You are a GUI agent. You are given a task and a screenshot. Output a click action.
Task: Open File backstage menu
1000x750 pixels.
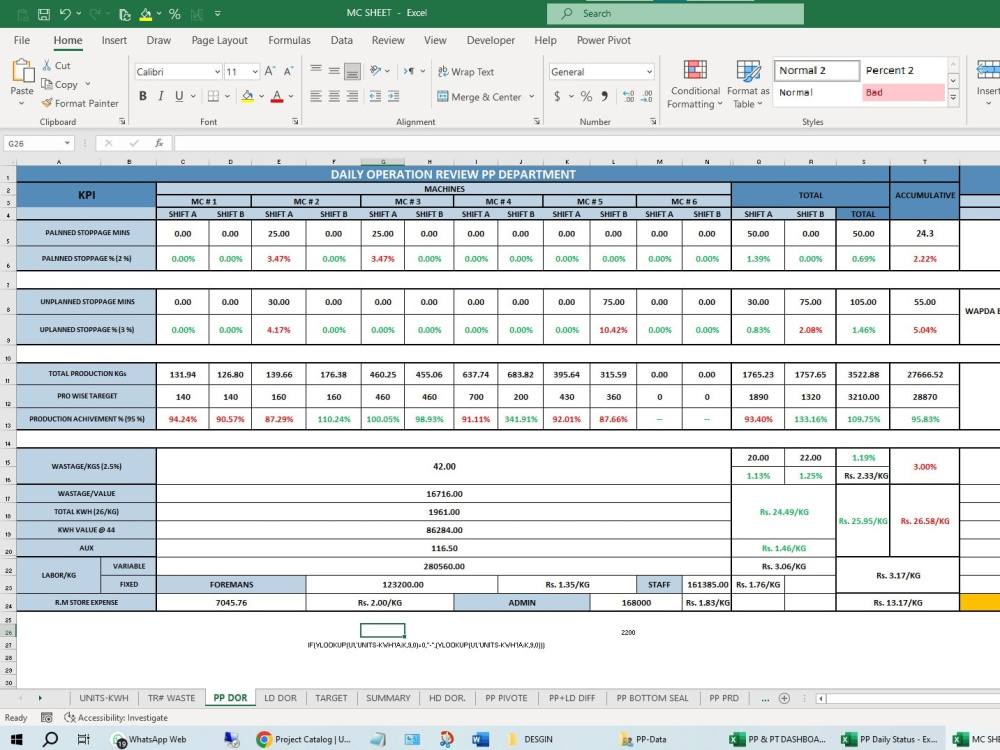22,40
